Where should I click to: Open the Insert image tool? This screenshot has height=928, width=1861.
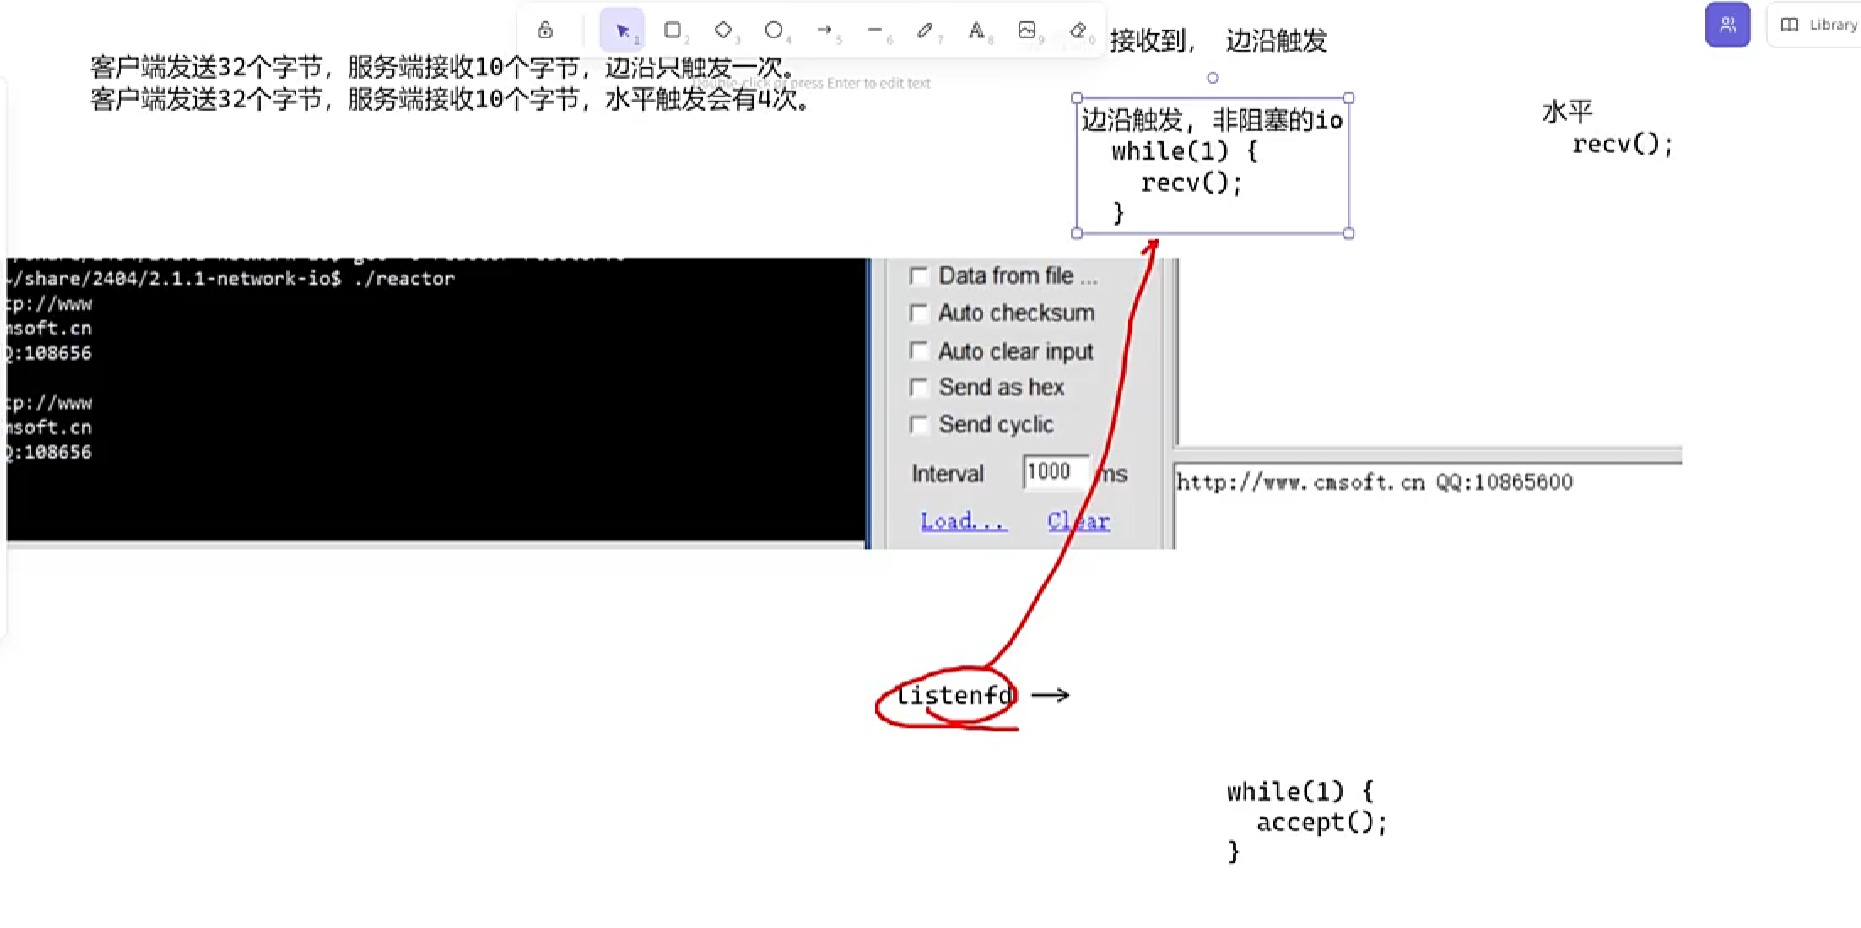pyautogui.click(x=1027, y=30)
